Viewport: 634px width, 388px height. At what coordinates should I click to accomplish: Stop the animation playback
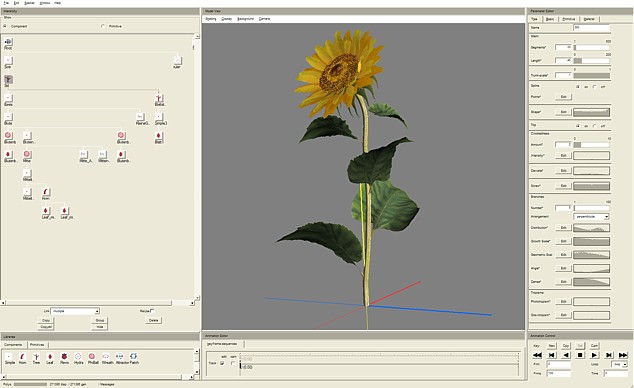[x=580, y=355]
